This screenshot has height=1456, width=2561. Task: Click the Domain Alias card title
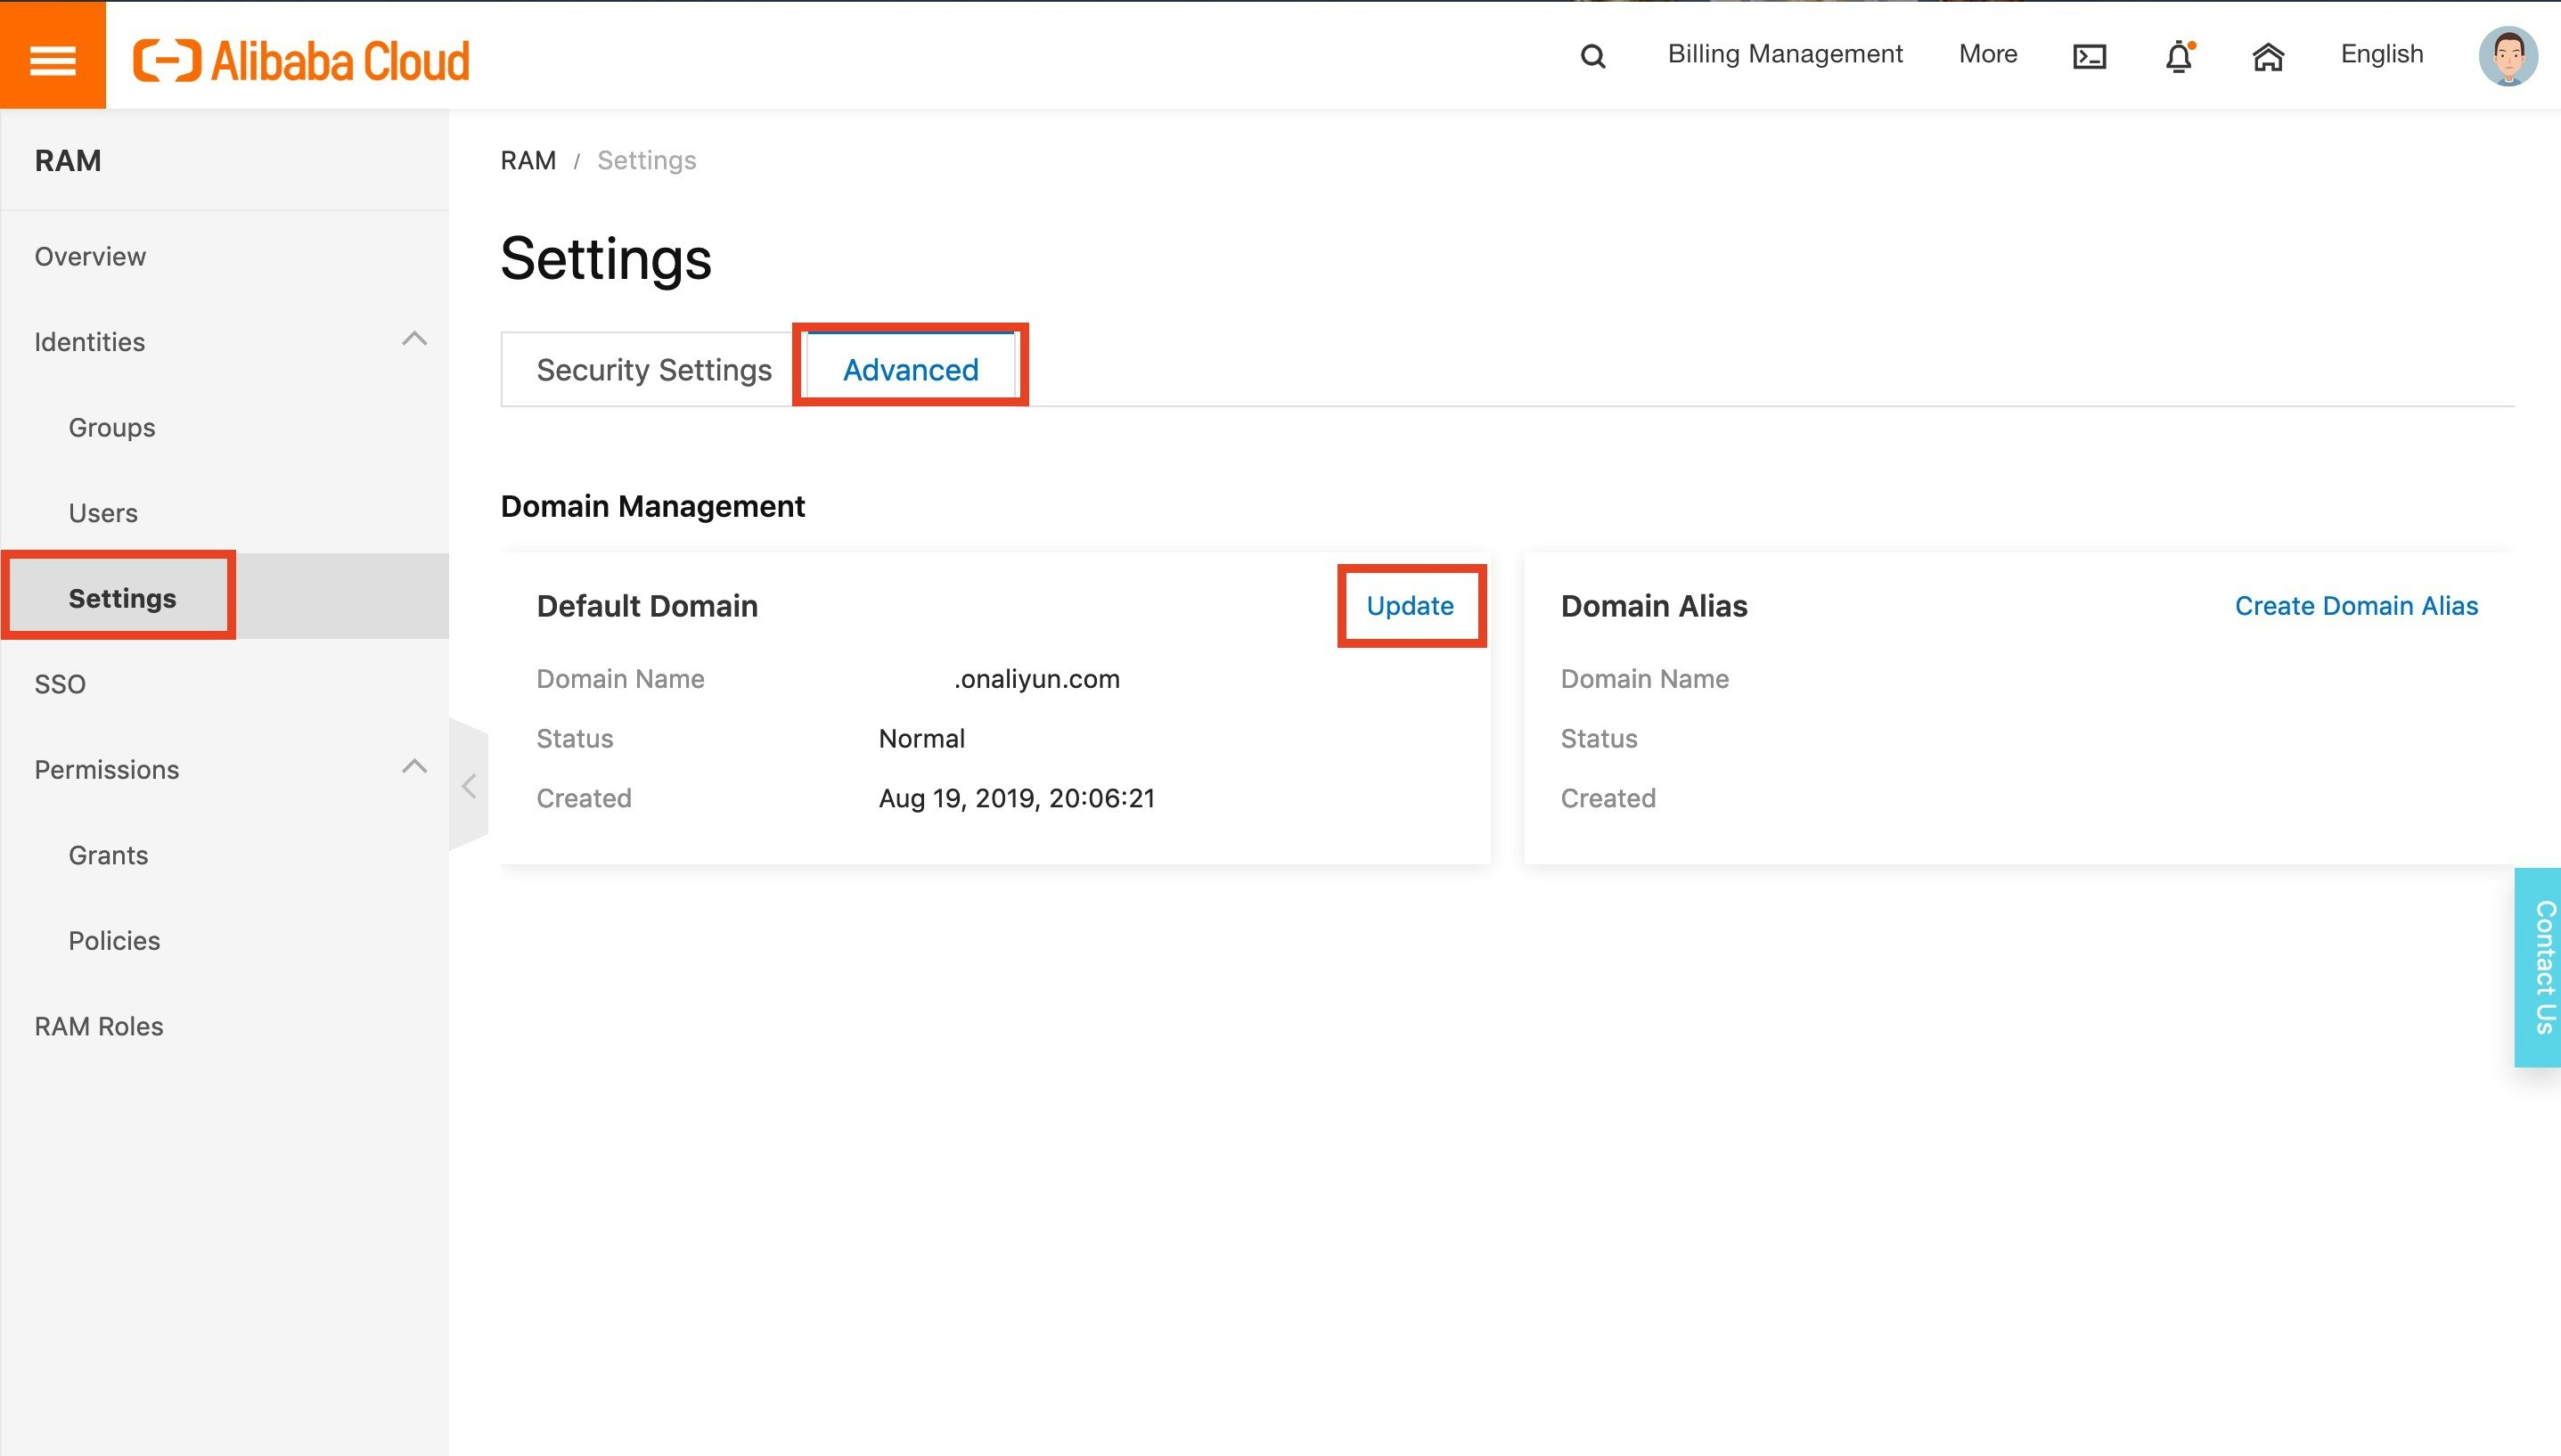pos(1654,606)
